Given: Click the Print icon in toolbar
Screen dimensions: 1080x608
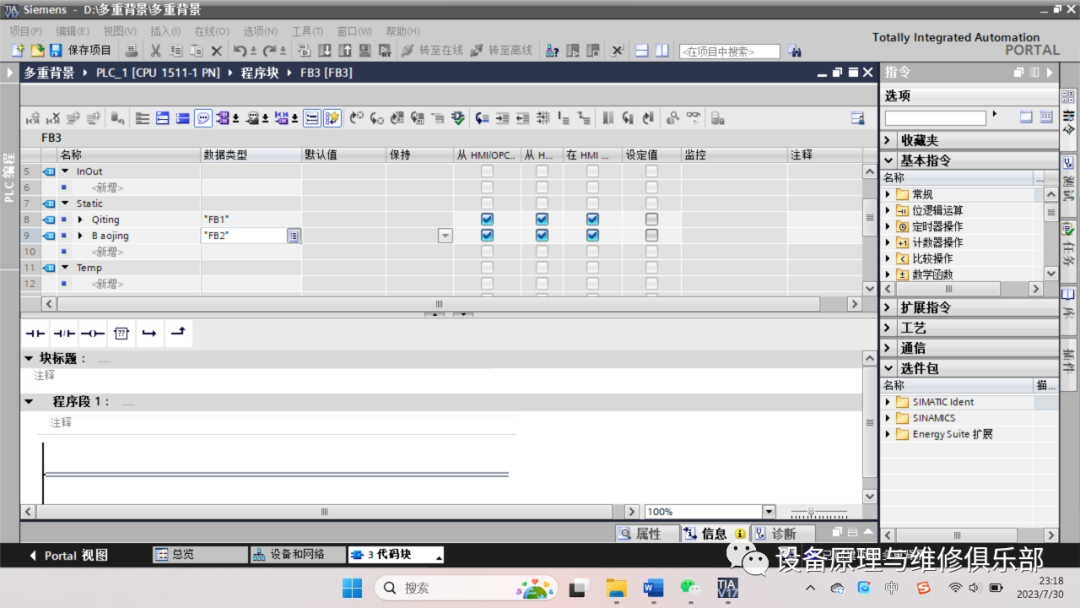Looking at the screenshot, I should tap(131, 50).
